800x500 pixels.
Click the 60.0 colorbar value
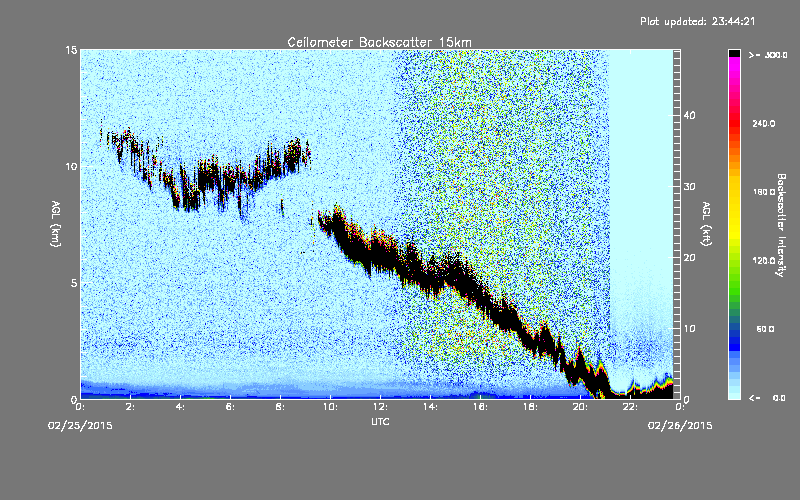click(765, 329)
